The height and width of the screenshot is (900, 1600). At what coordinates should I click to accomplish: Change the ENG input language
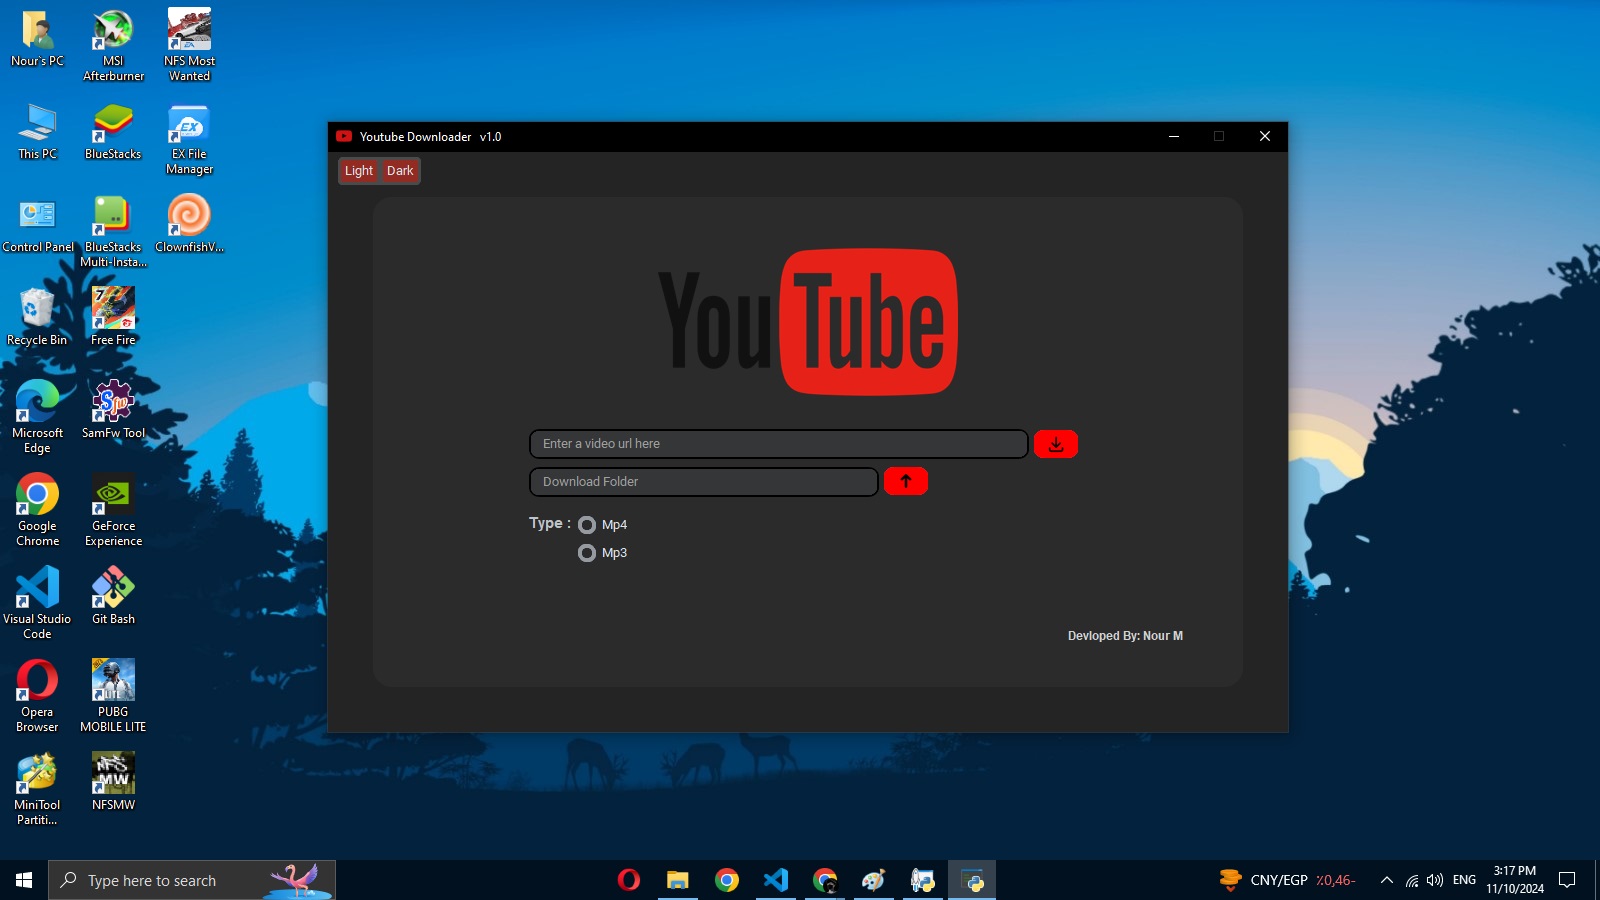point(1464,880)
